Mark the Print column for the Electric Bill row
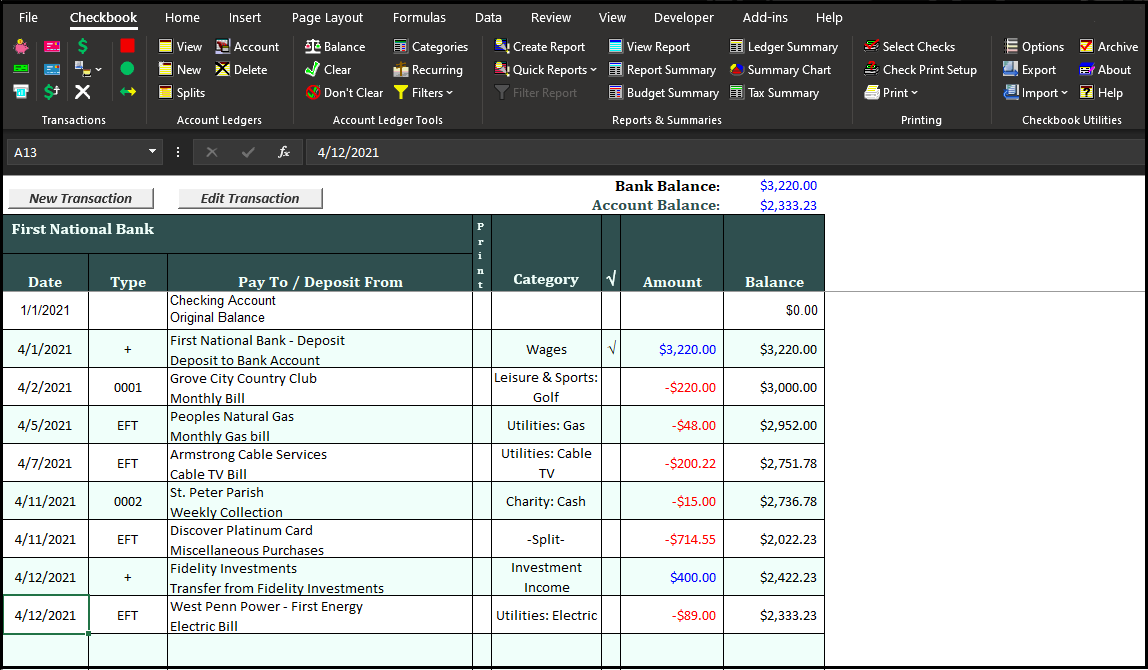The width and height of the screenshot is (1148, 670). pos(481,614)
